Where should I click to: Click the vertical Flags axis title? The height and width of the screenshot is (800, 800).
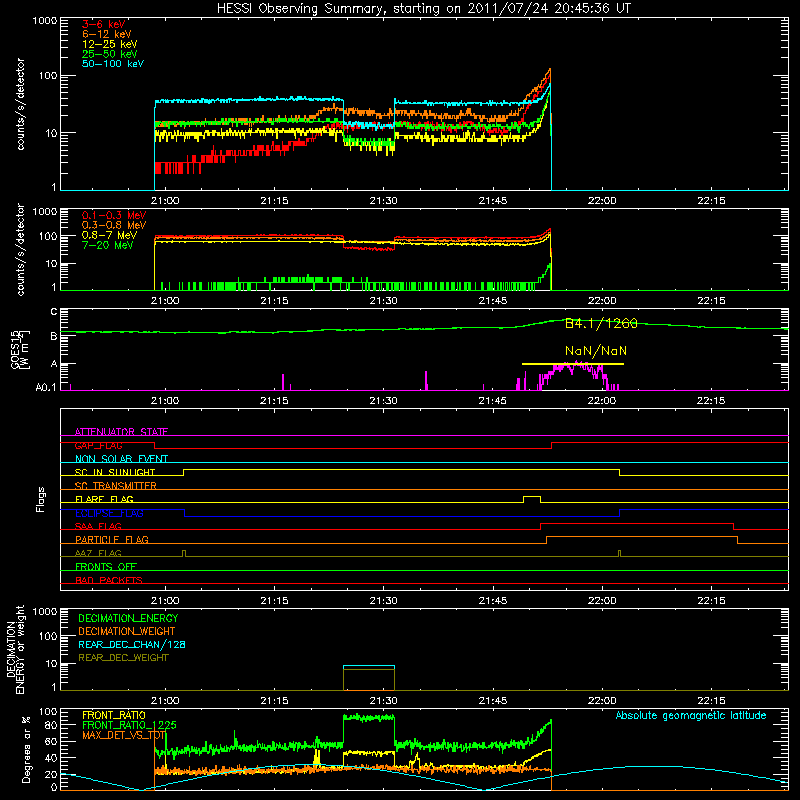pos(40,499)
